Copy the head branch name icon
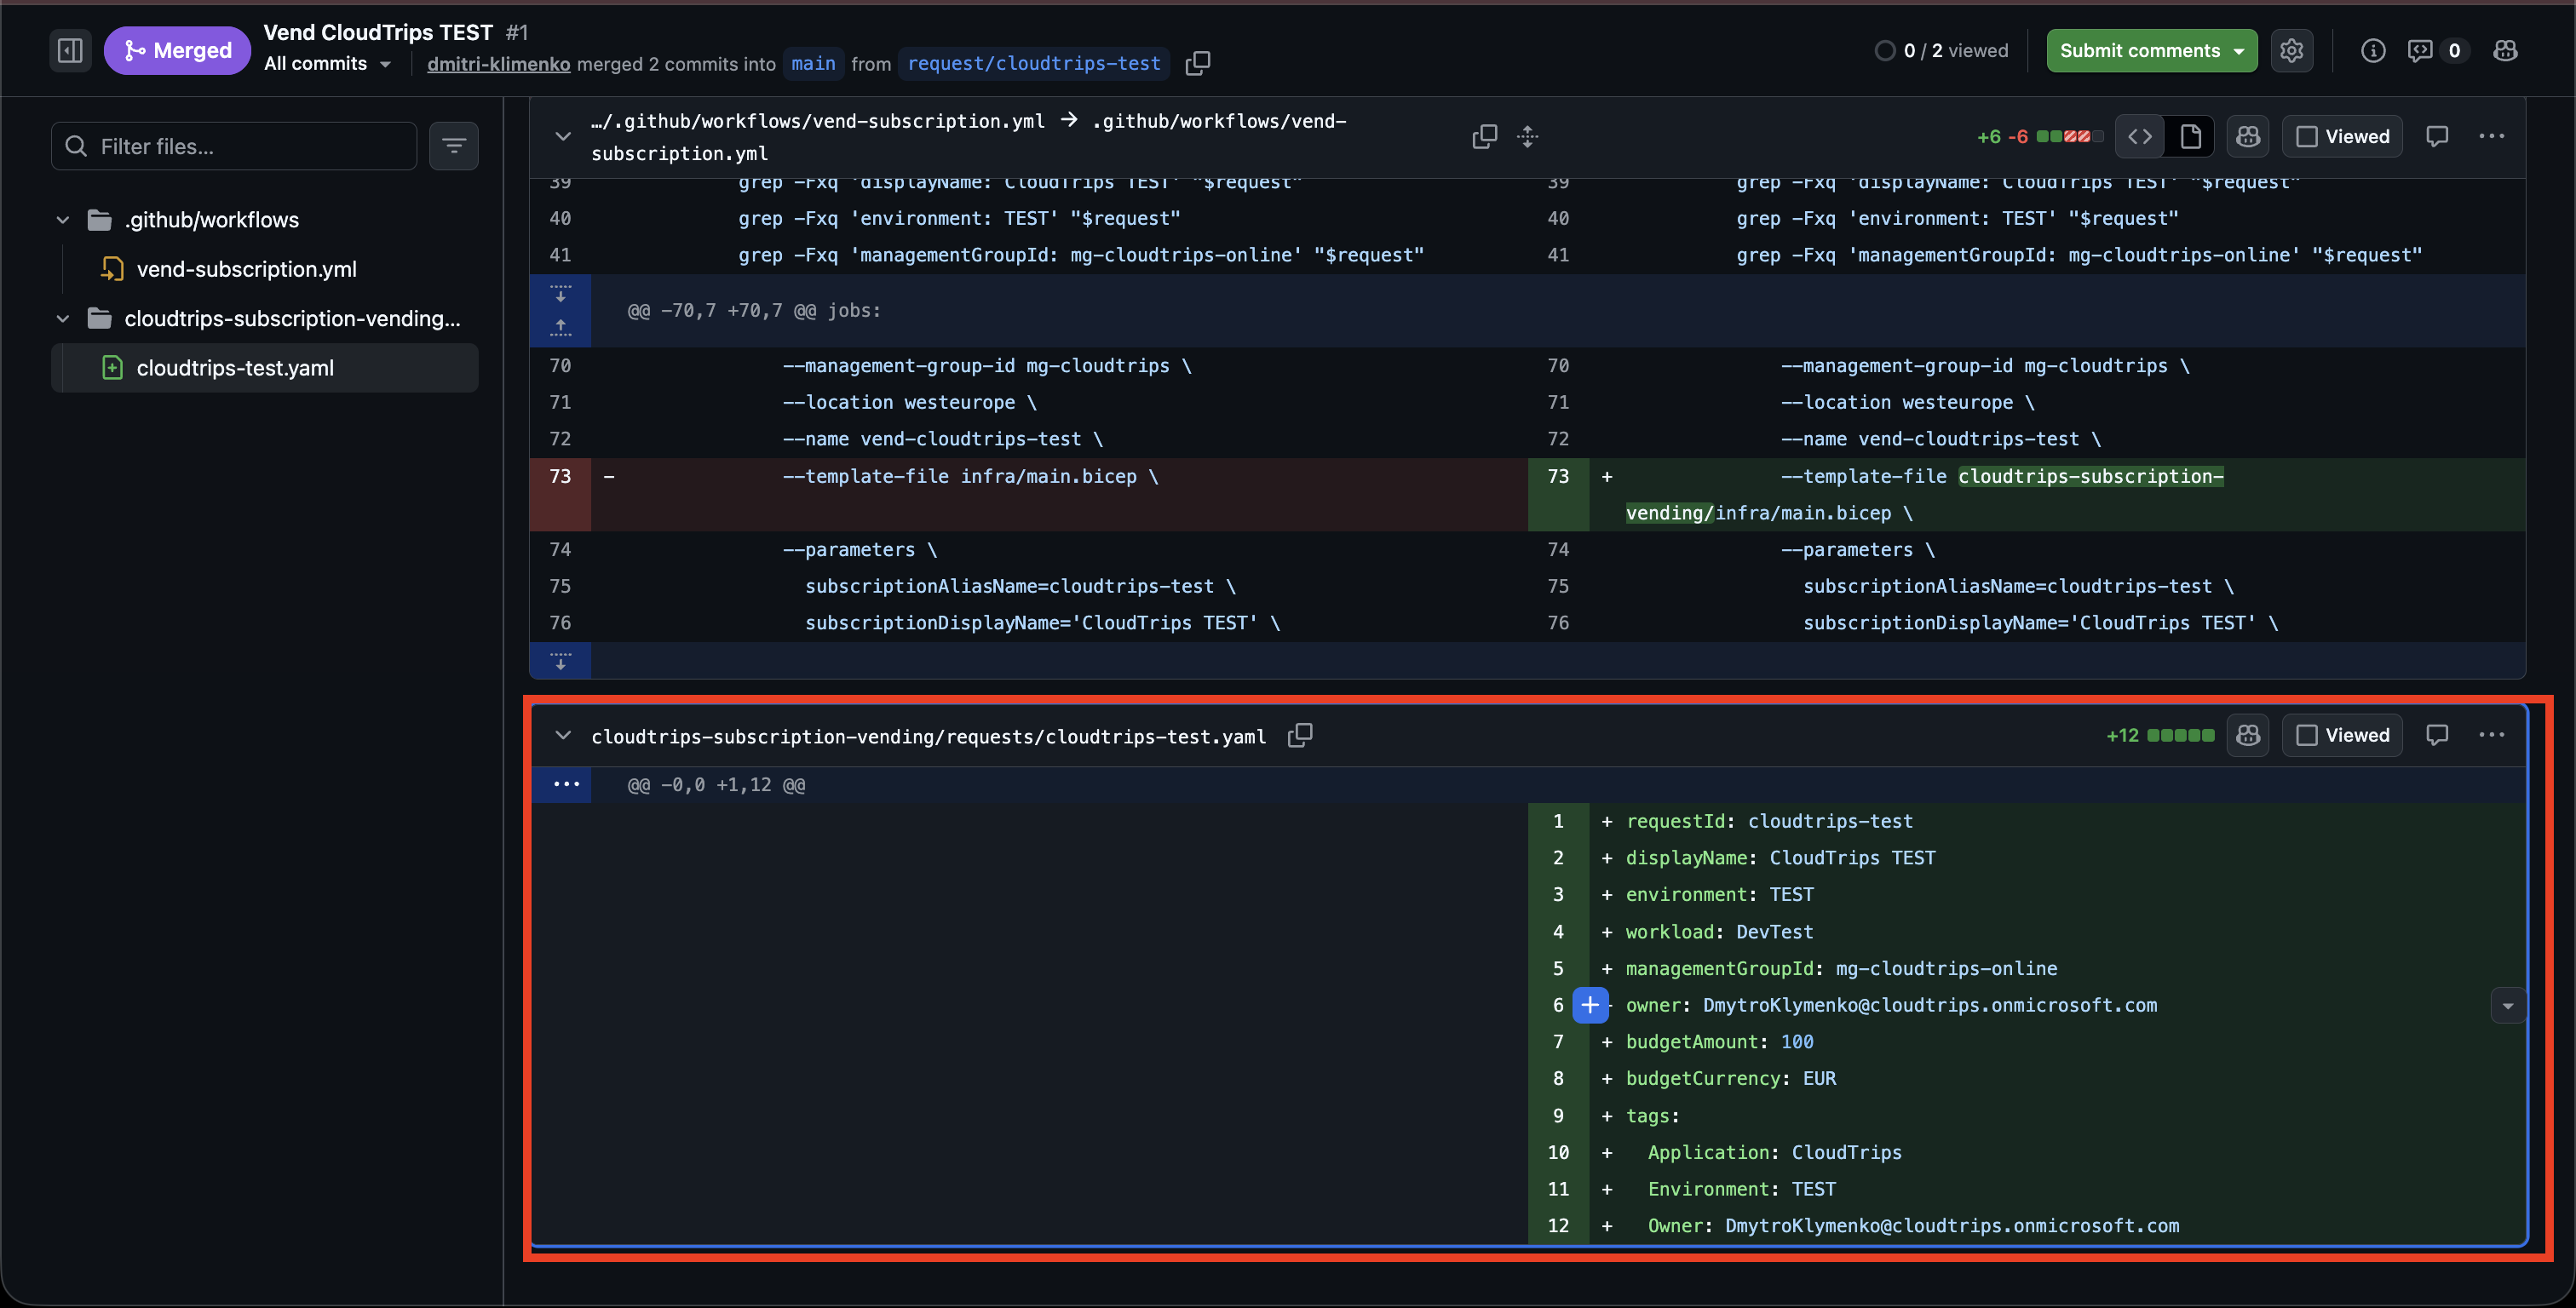This screenshot has width=2576, height=1308. (1197, 63)
